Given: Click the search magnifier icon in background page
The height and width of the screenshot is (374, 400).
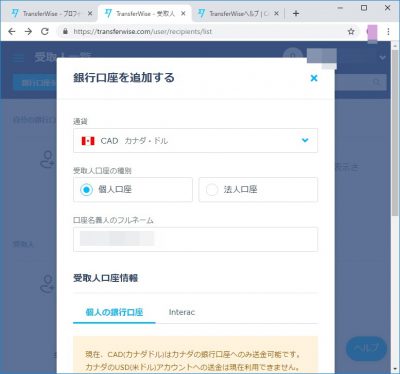Looking at the screenshot, I should 376,82.
